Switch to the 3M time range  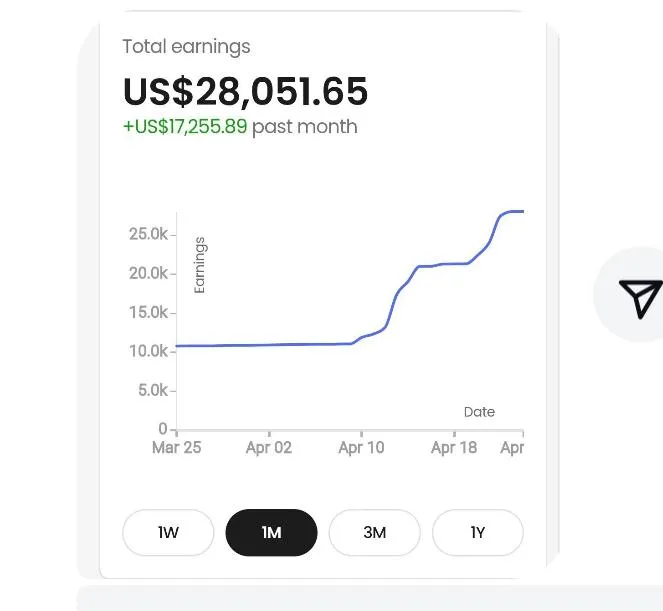[x=375, y=532]
